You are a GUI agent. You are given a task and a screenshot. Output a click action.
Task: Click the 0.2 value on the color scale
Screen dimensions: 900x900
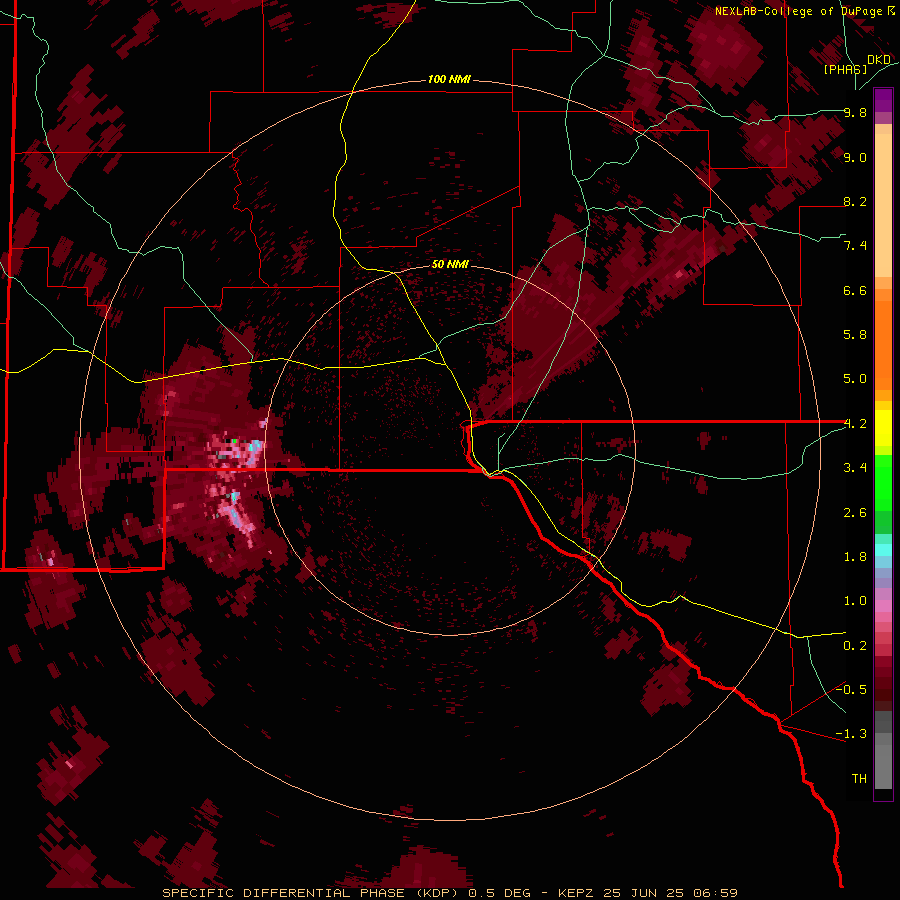coord(855,645)
